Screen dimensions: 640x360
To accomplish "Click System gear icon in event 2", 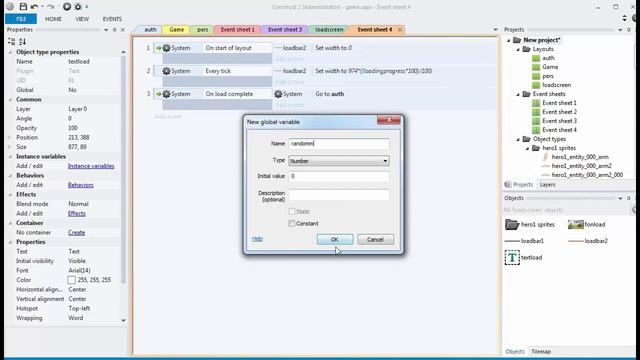I will point(166,71).
